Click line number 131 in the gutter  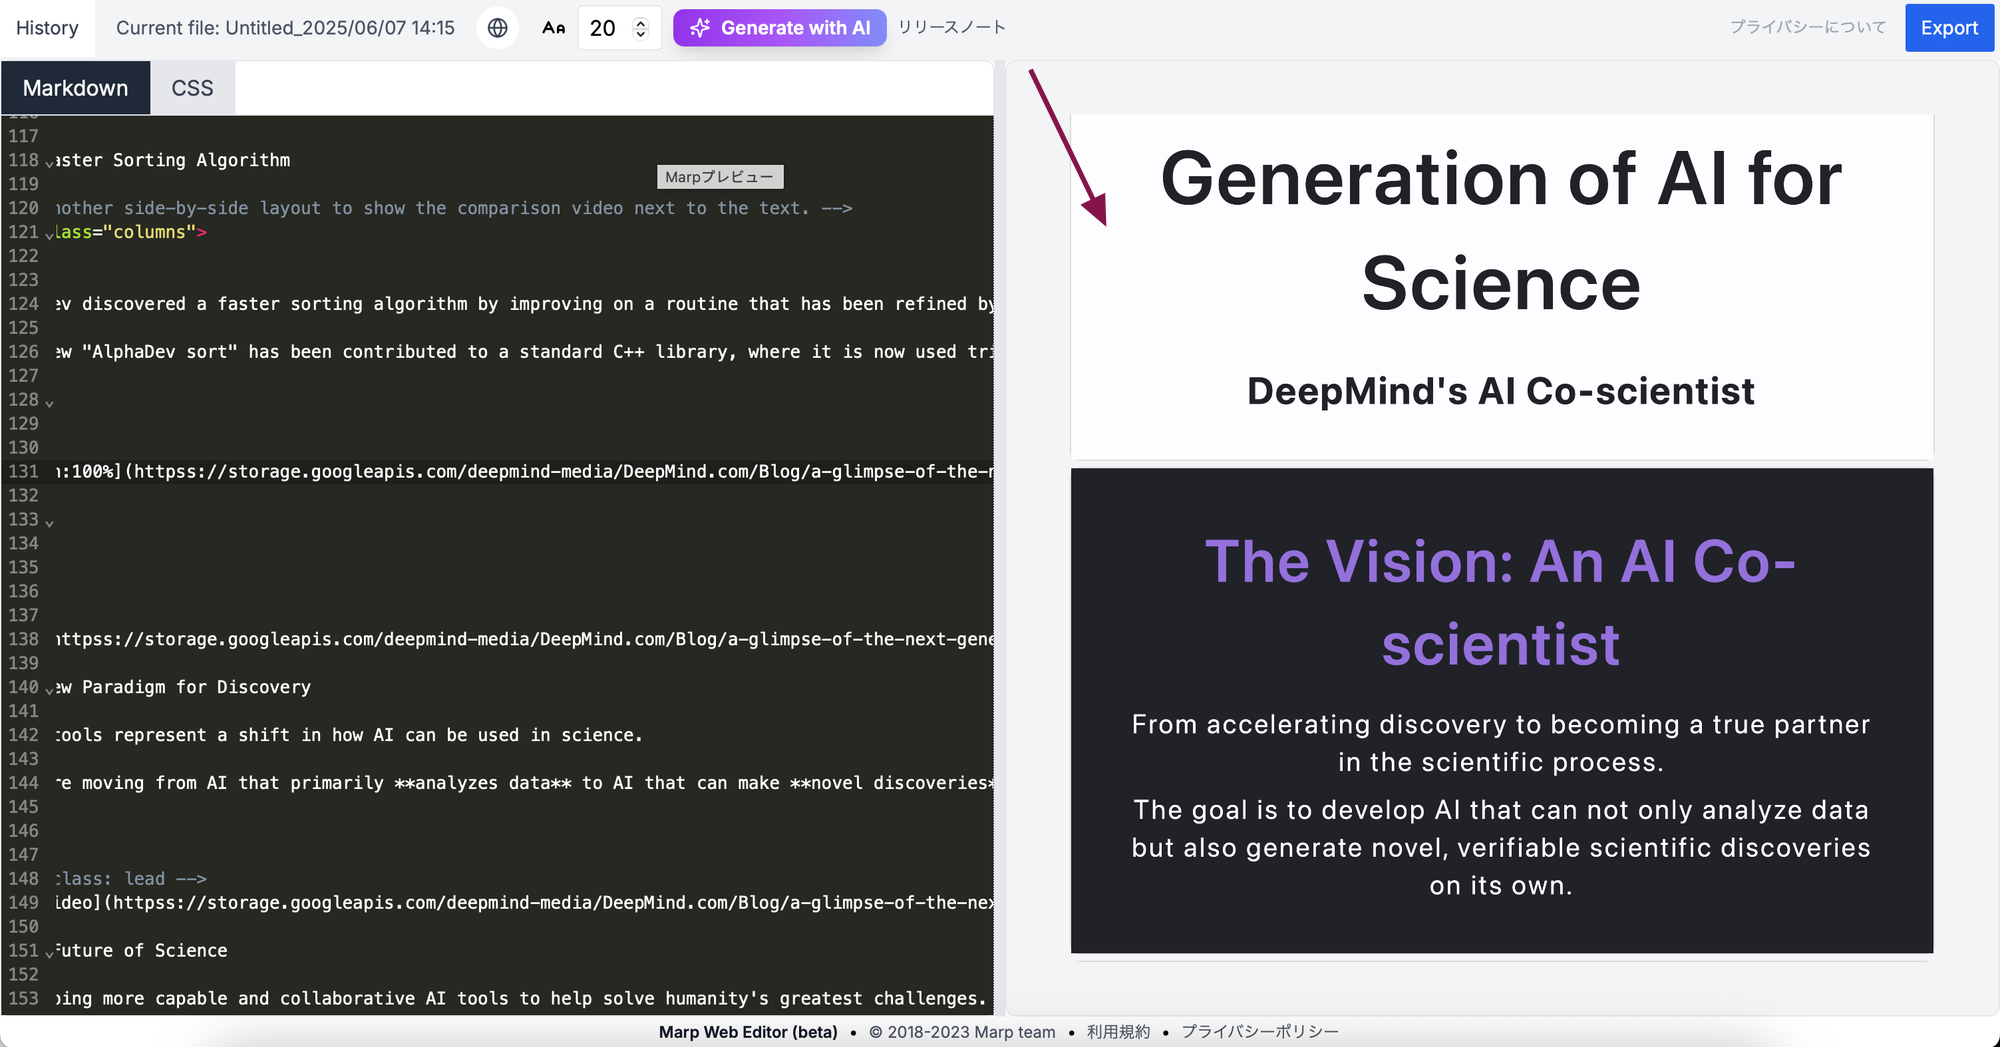pyautogui.click(x=23, y=471)
